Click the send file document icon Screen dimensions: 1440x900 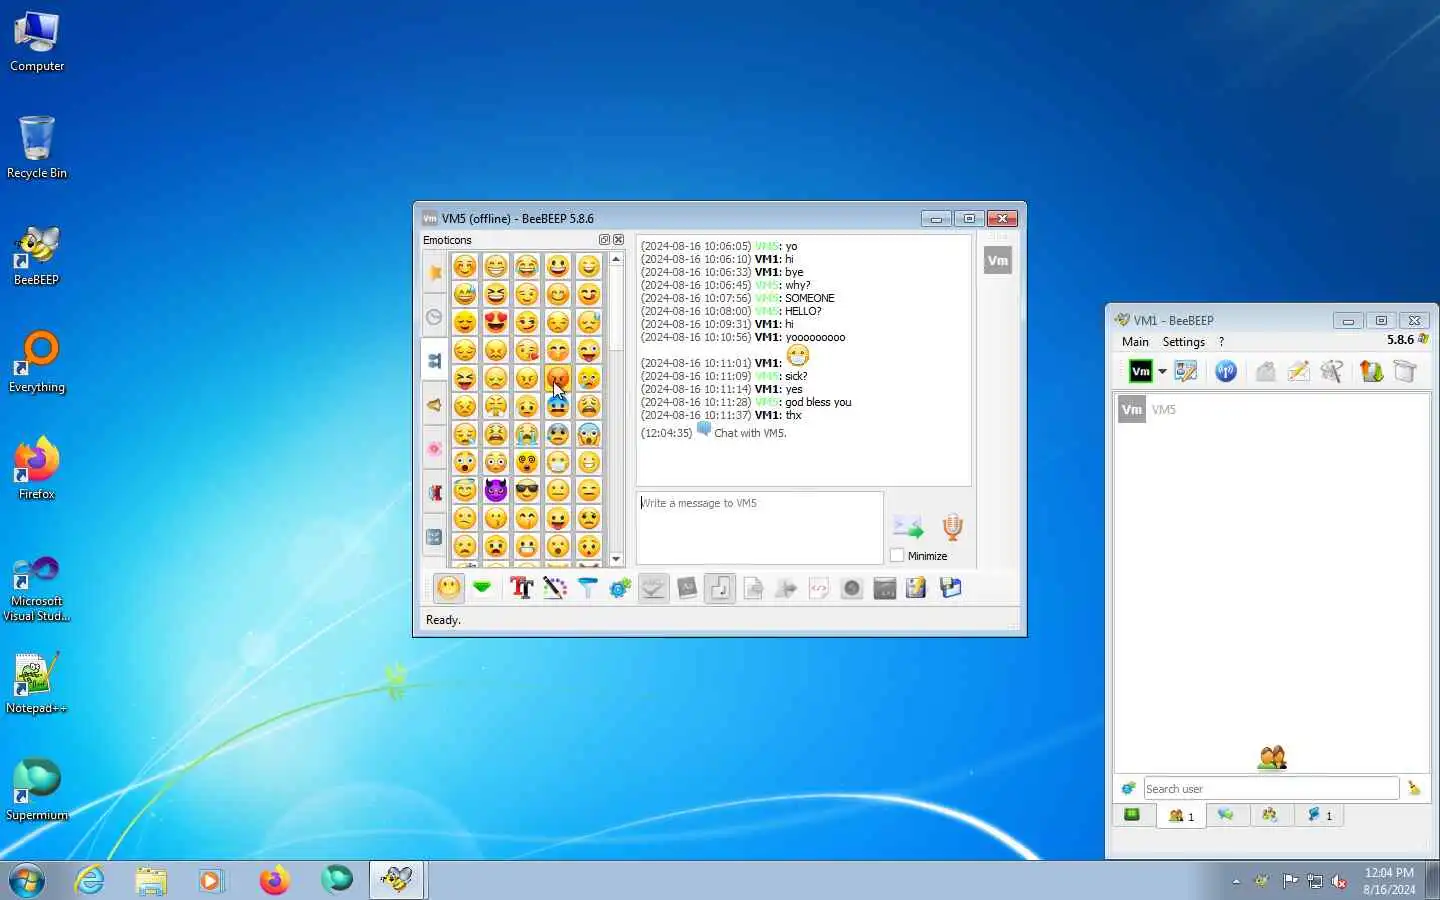[753, 588]
